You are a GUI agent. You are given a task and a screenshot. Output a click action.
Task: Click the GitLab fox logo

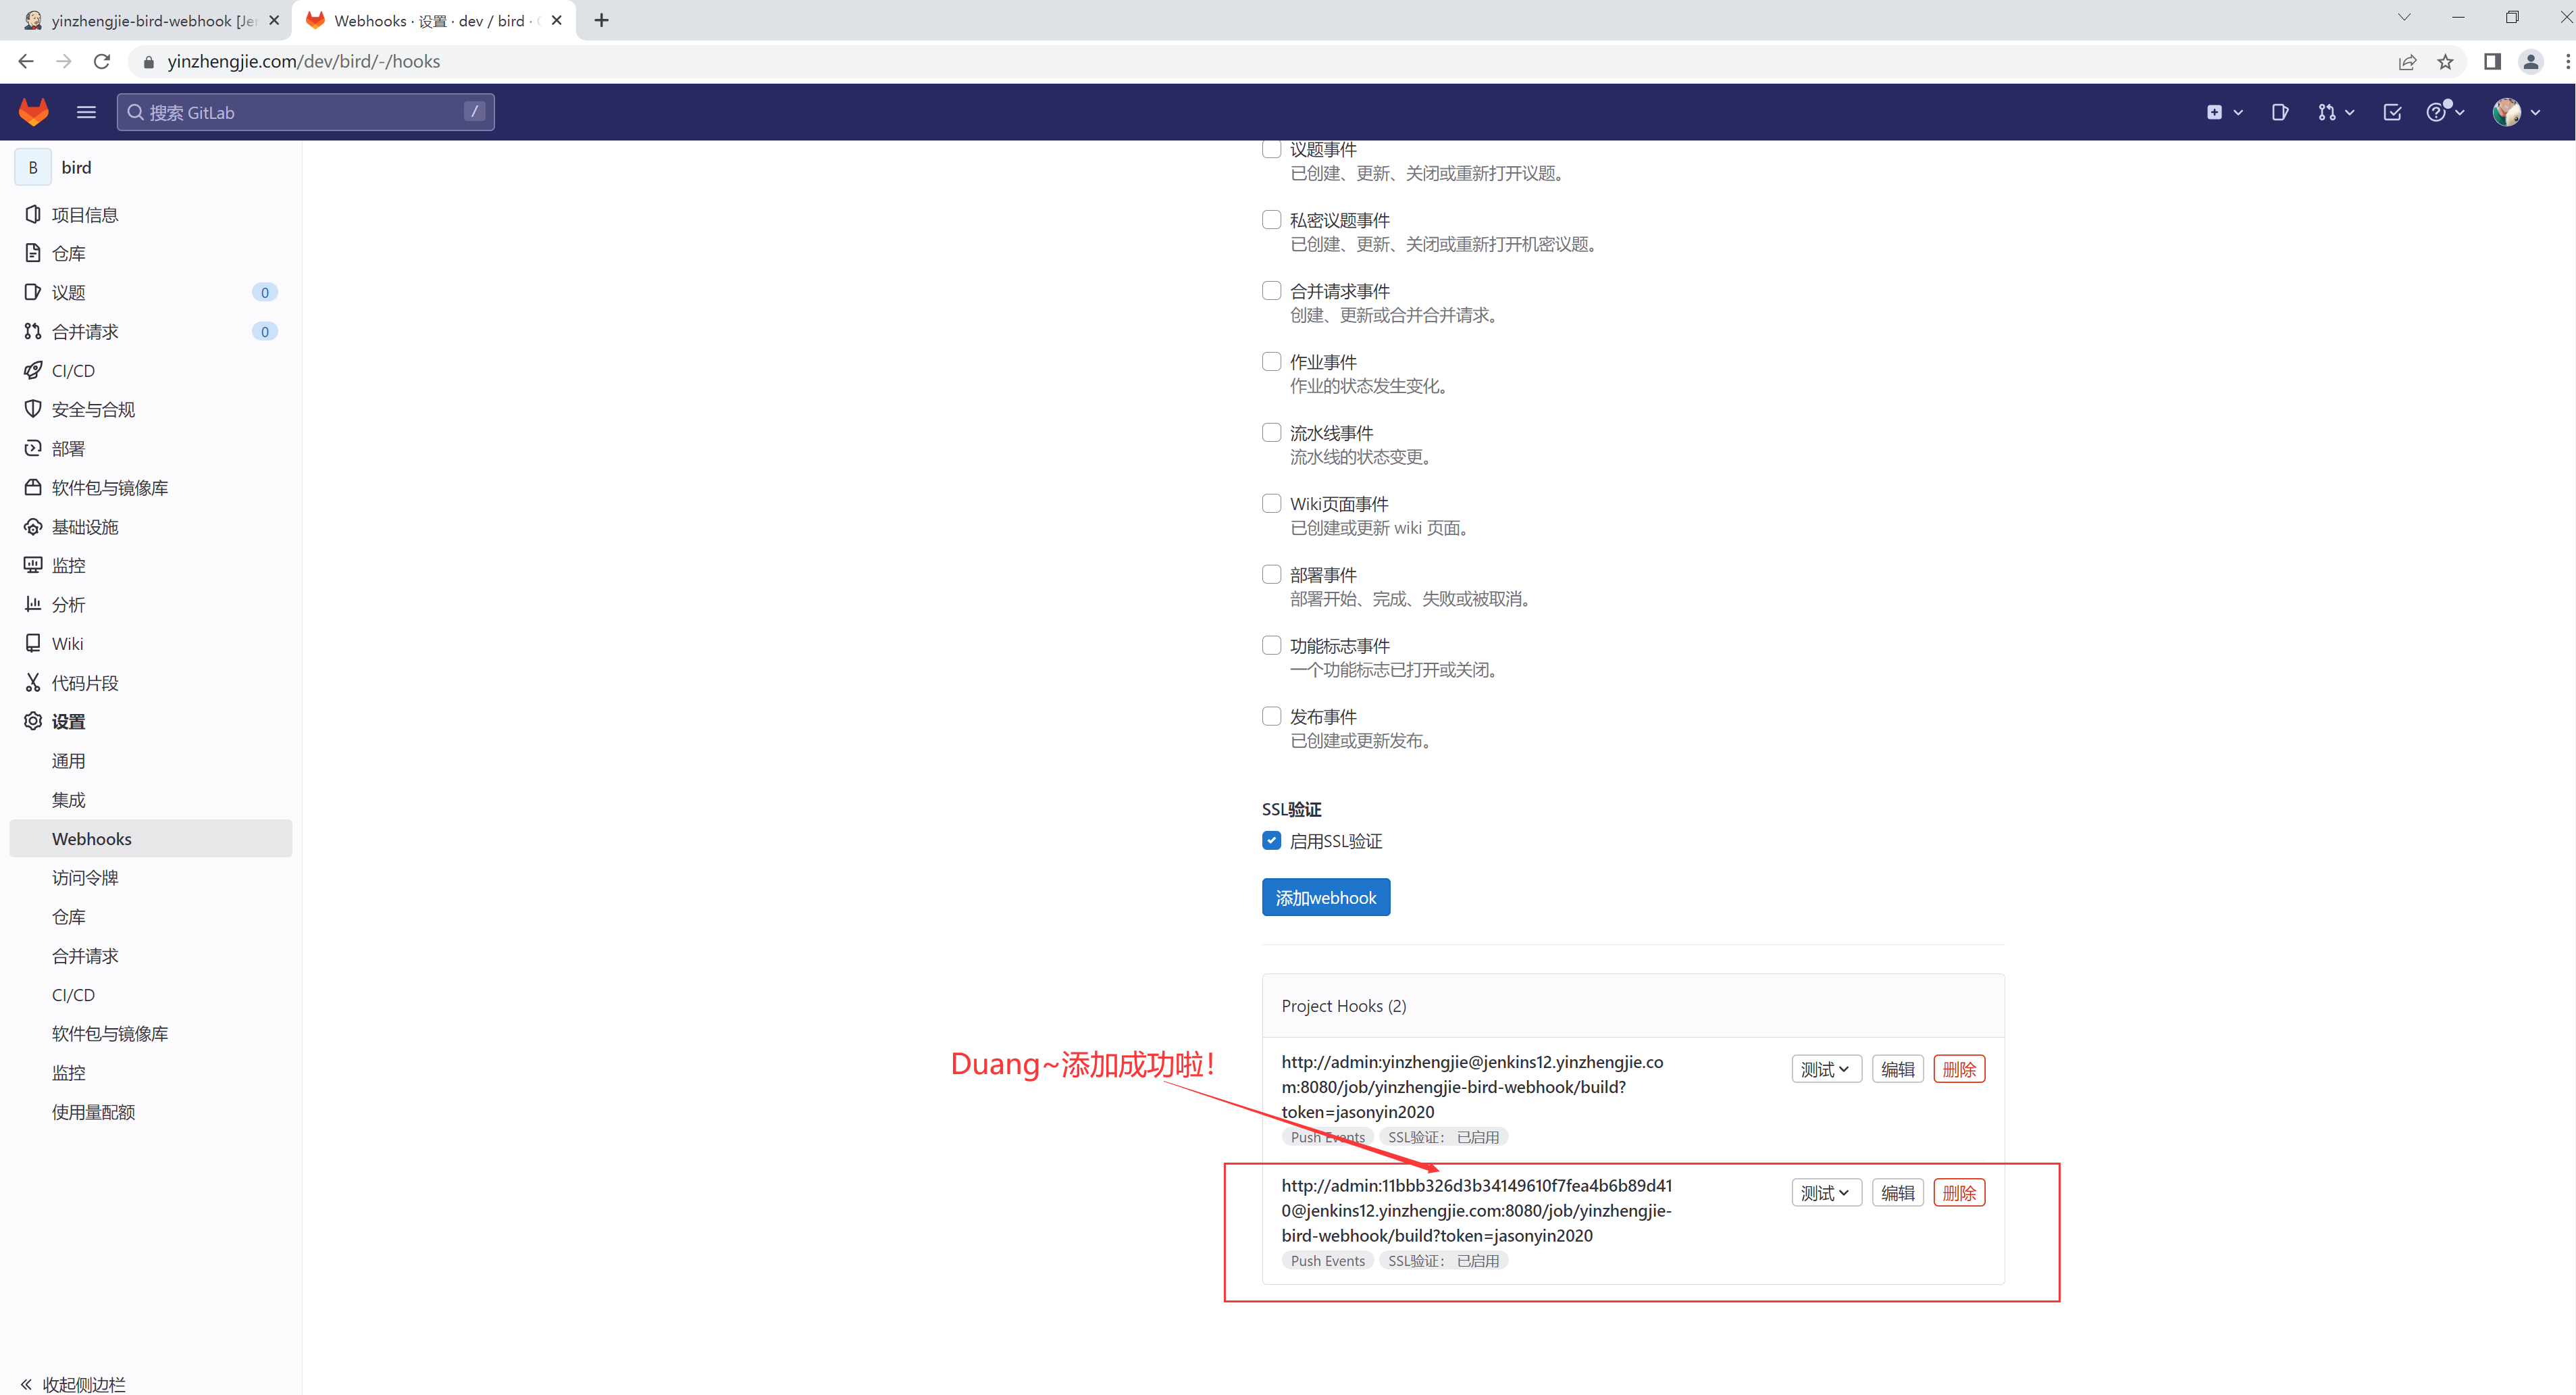34,112
